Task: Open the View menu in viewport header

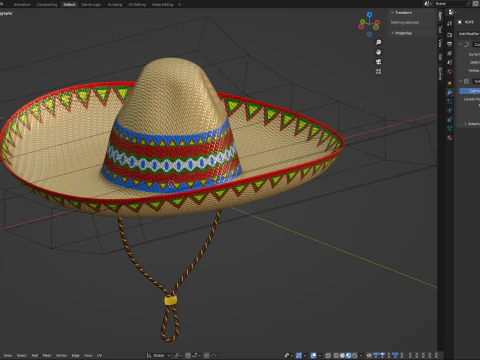Action: tap(7, 355)
